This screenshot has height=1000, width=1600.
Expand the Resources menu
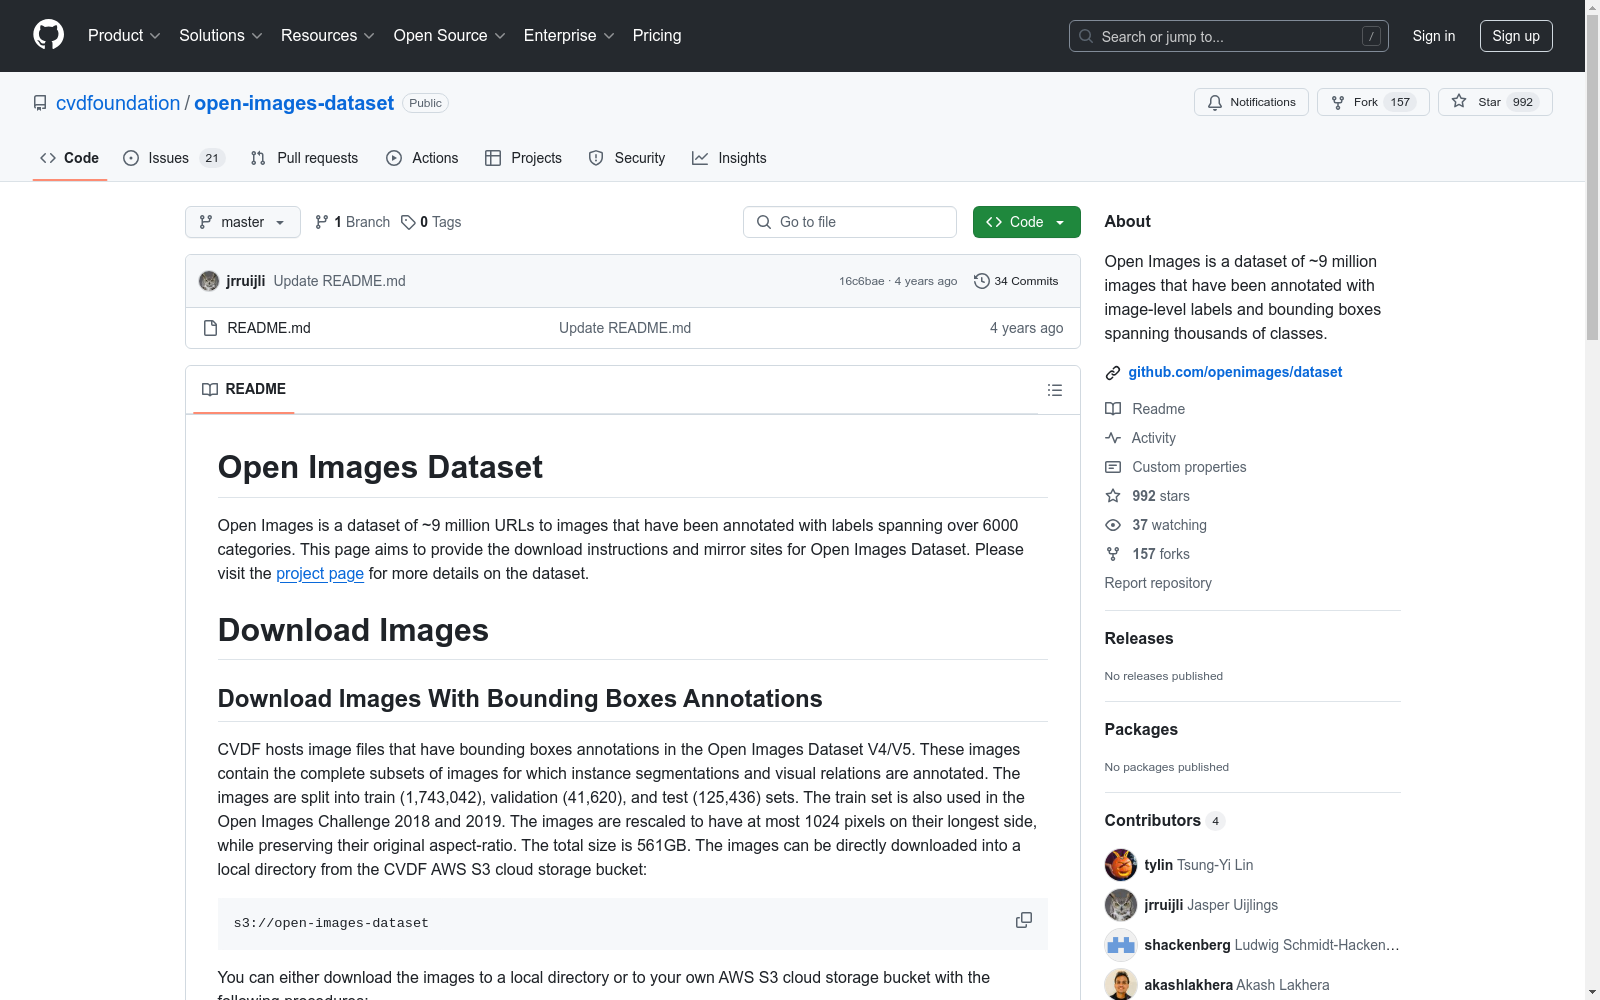328,36
